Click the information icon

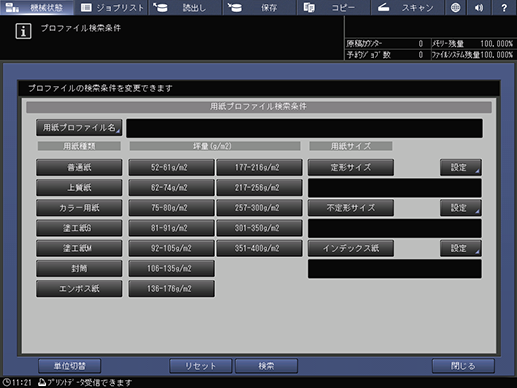23,31
